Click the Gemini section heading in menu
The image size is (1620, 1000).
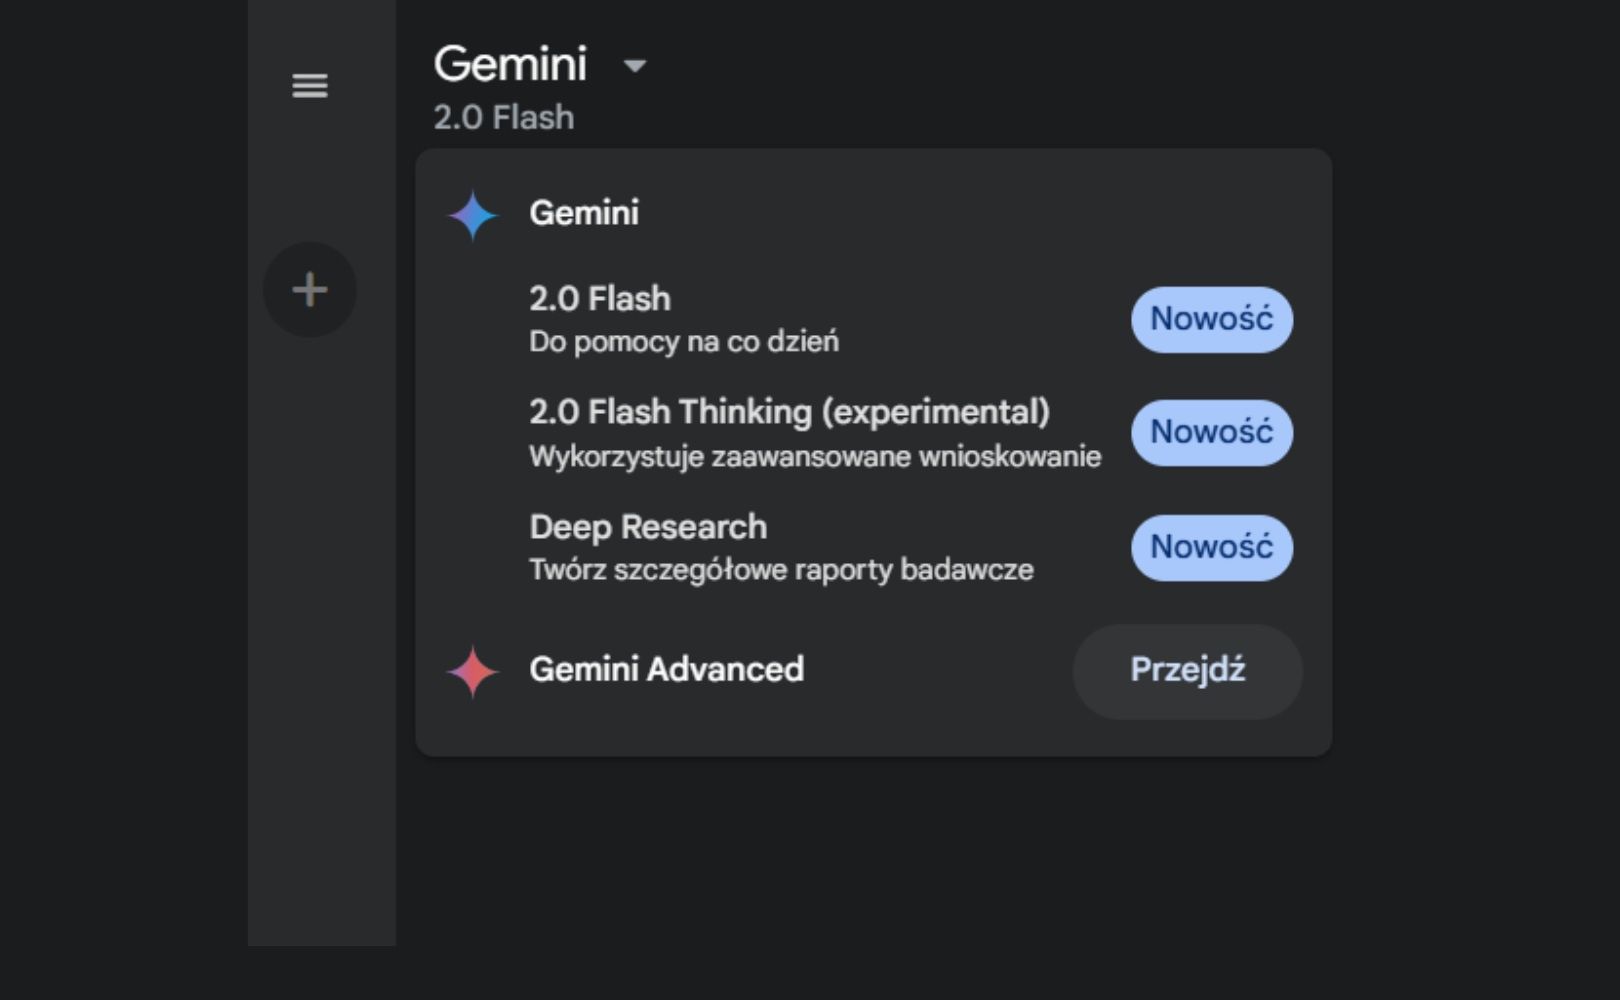(584, 213)
